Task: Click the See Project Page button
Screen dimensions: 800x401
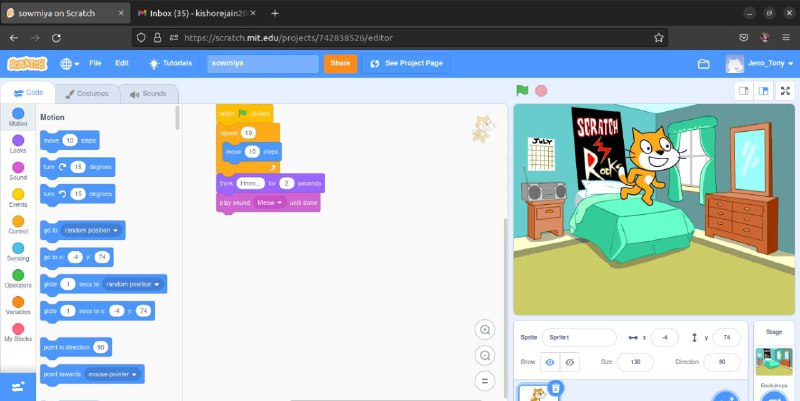Action: (406, 63)
